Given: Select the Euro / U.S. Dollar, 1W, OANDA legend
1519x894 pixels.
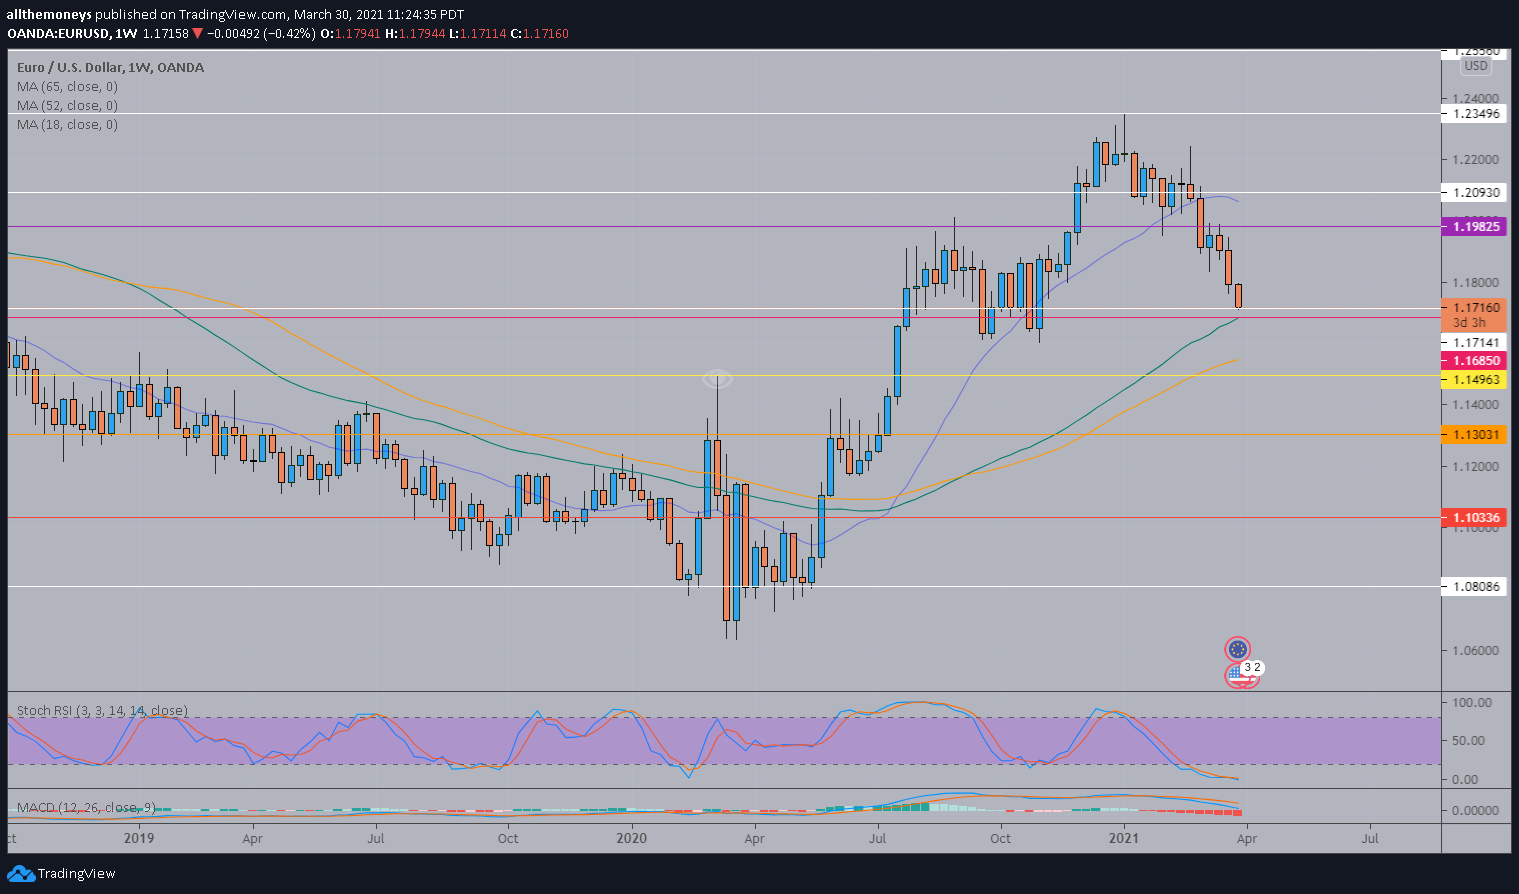Looking at the screenshot, I should [x=110, y=68].
